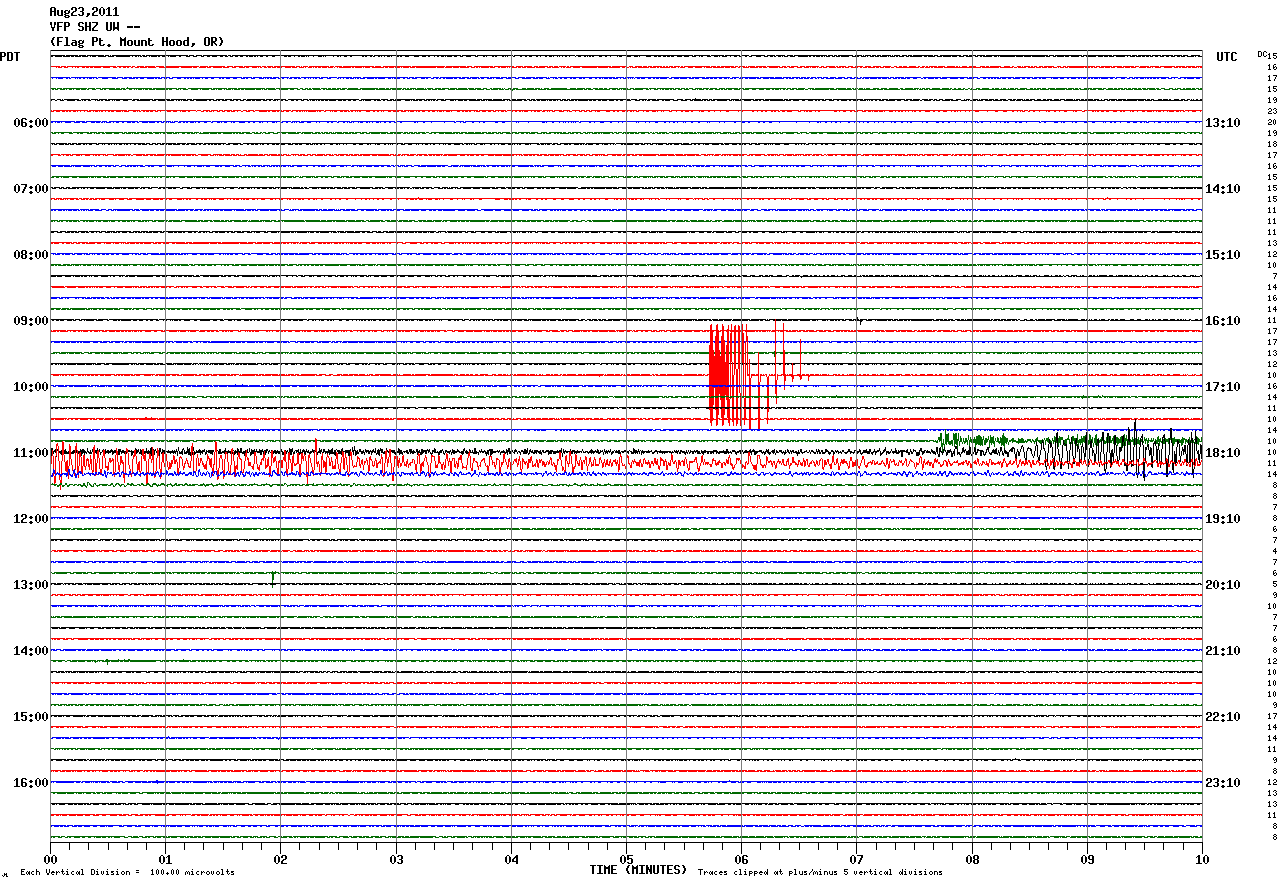Click the 11:00 PDT time marker

point(31,453)
